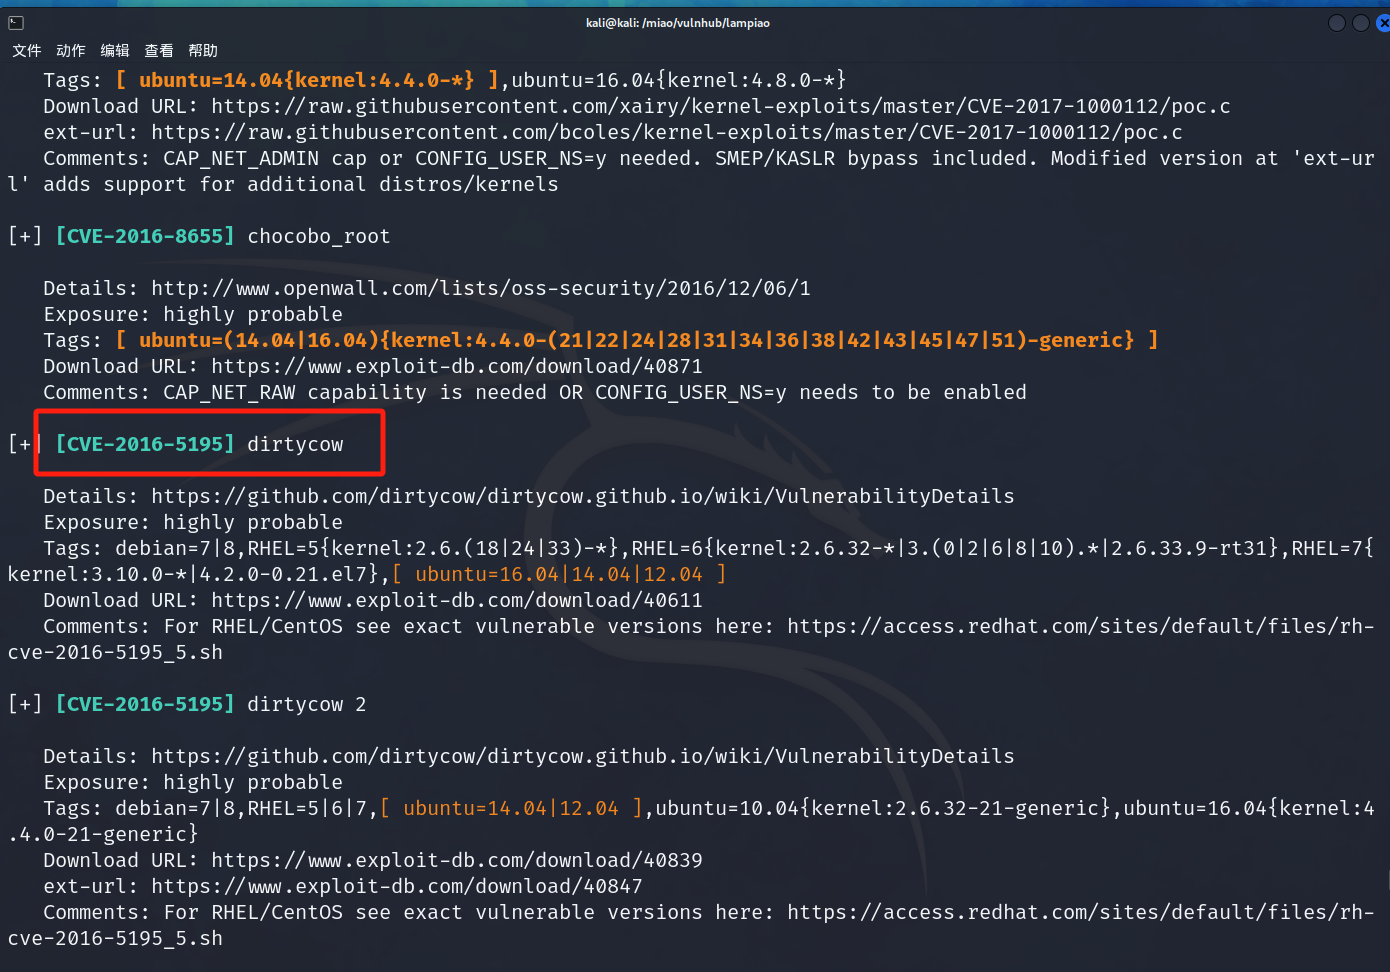Open the exploit-db download/40871 link
The height and width of the screenshot is (972, 1390).
tap(456, 367)
